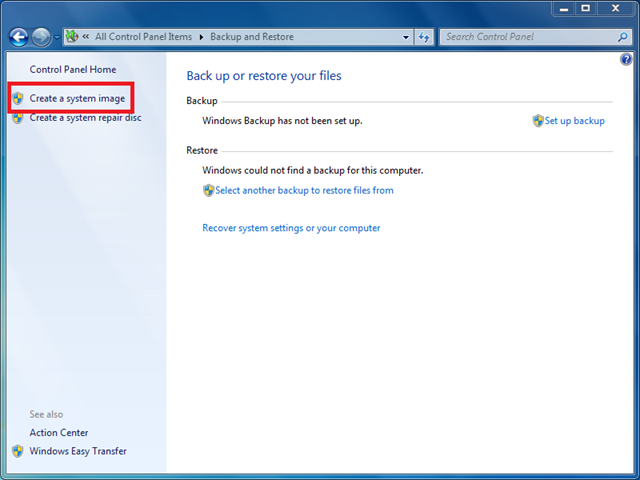Click the Back navigation arrow
Screen dimensions: 640x480
coord(18,37)
